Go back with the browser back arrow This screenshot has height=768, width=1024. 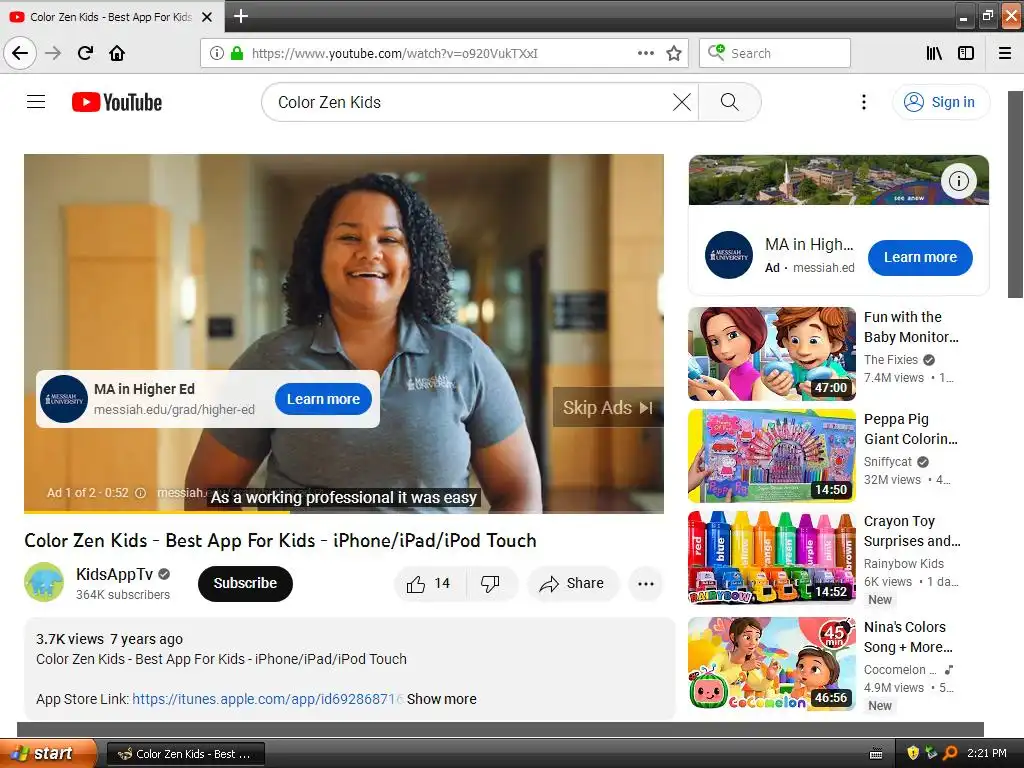point(20,53)
